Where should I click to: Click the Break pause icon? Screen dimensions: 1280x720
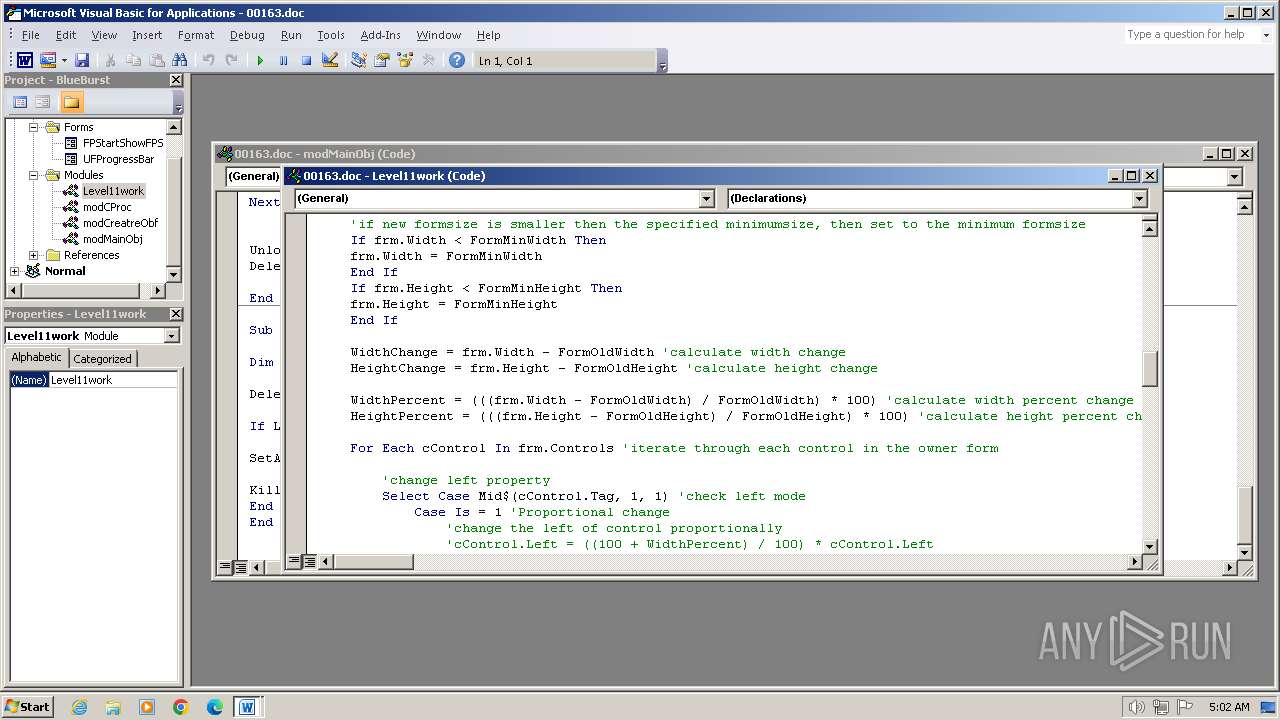tap(283, 61)
